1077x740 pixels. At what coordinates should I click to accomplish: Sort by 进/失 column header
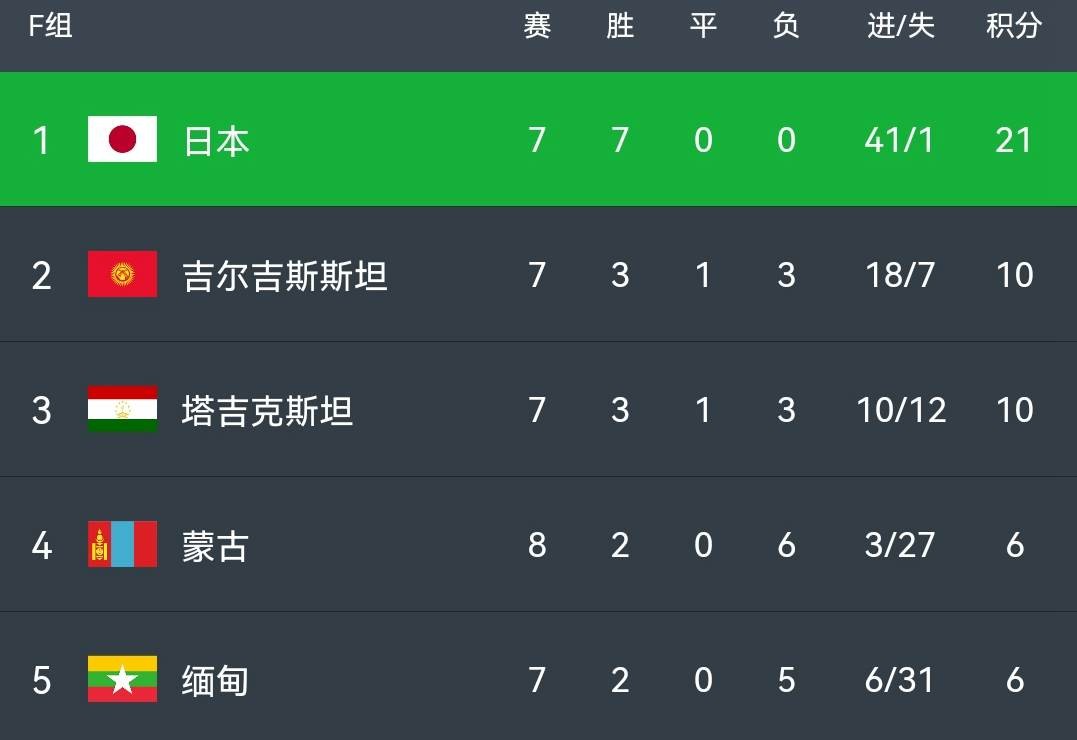coord(900,26)
